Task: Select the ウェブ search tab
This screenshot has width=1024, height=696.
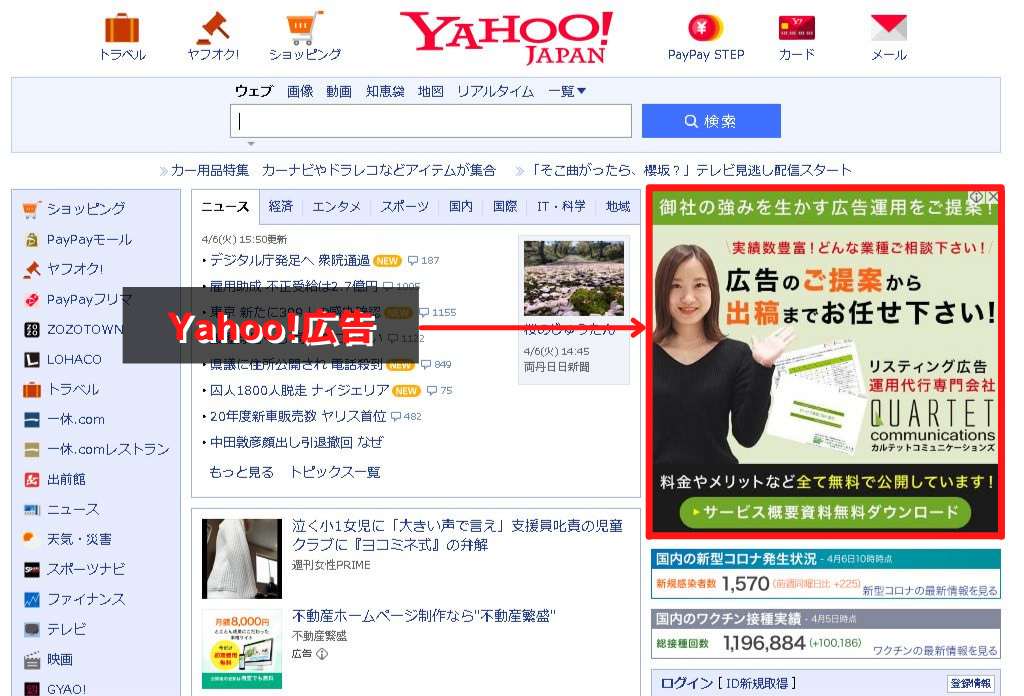Action: [253, 91]
